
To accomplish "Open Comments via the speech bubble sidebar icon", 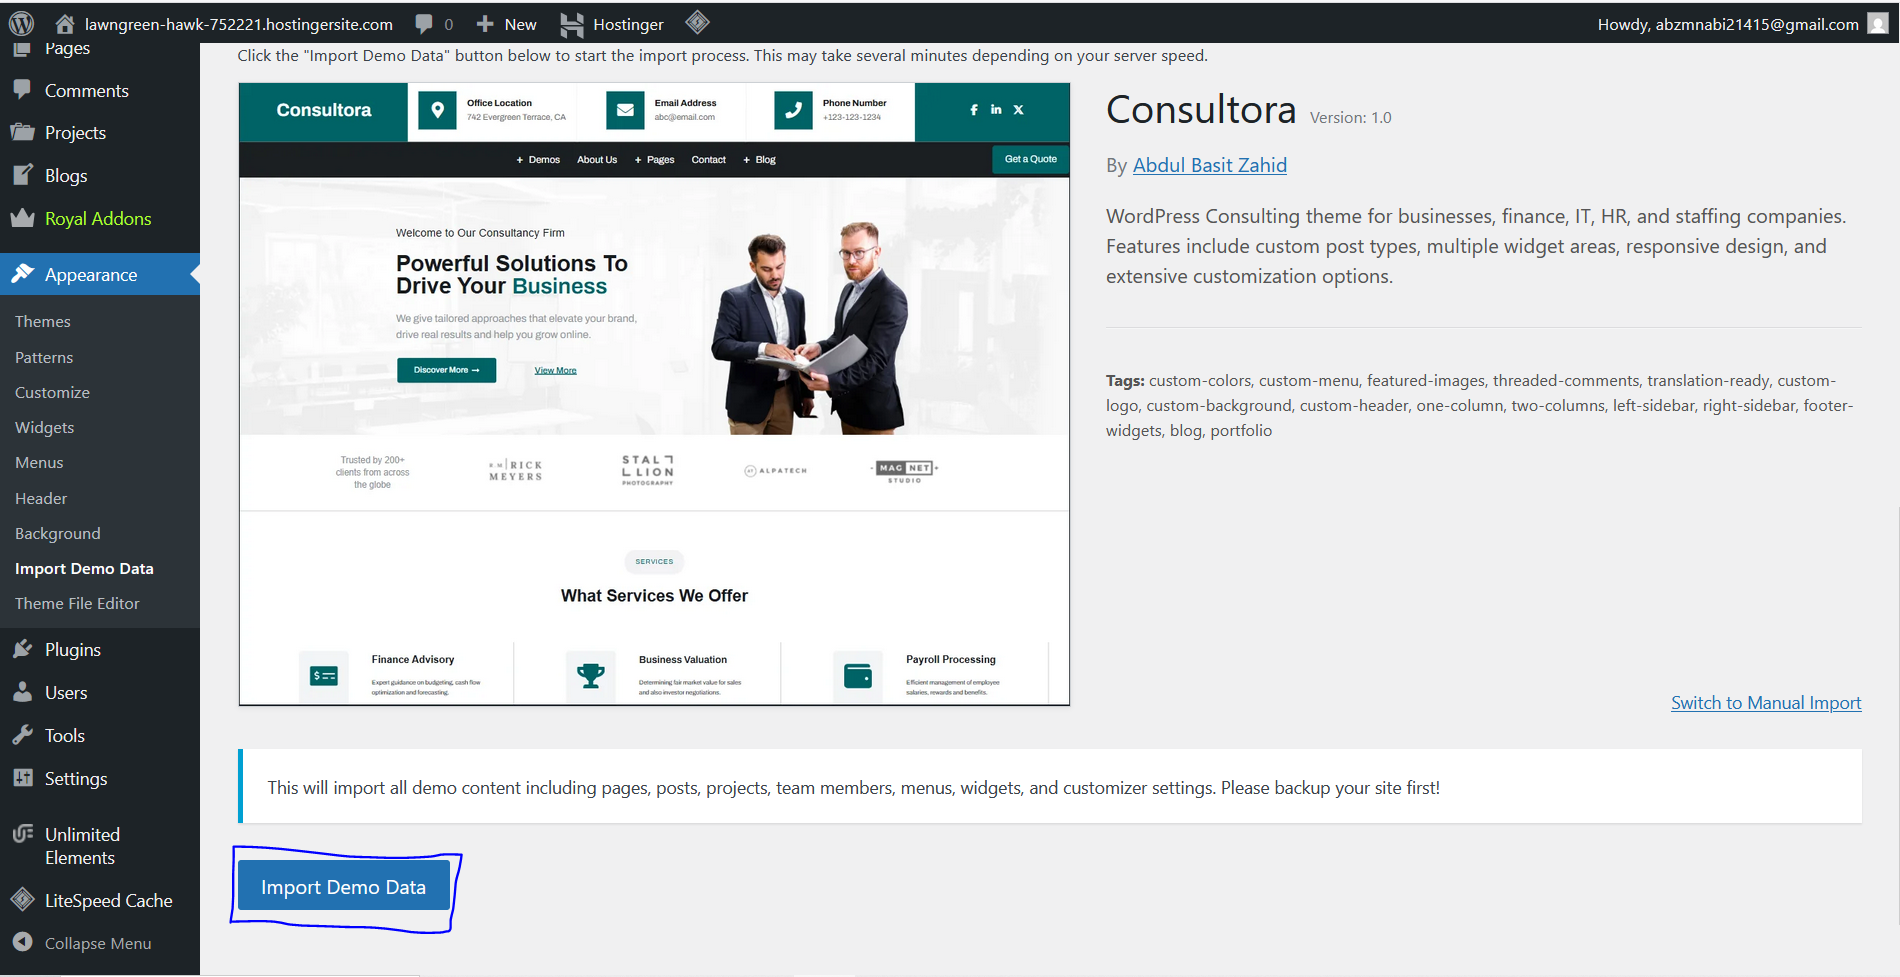I will coord(22,90).
